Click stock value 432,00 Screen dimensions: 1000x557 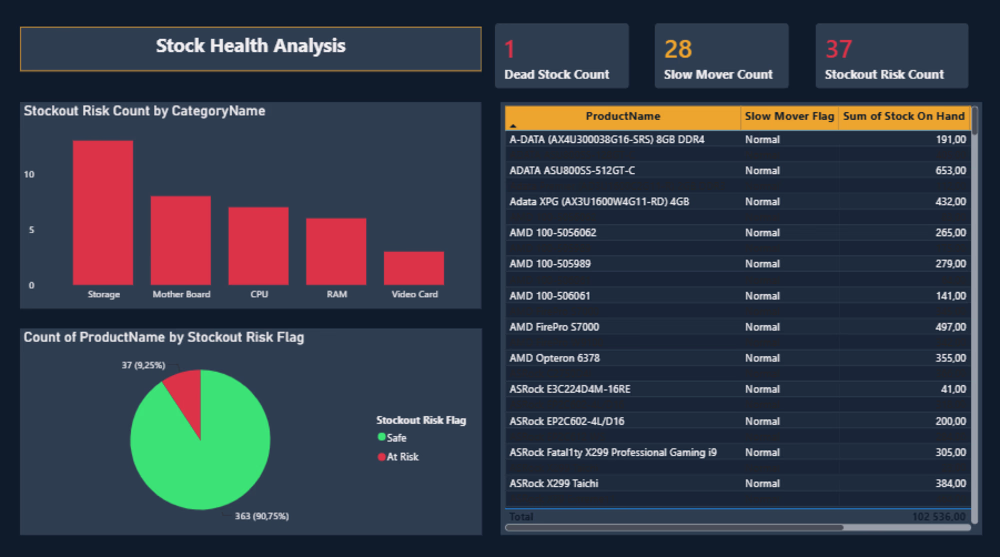[950, 202]
